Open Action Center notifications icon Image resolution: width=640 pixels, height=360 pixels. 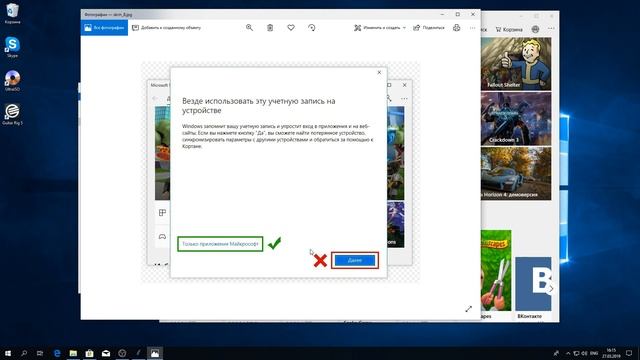point(629,353)
